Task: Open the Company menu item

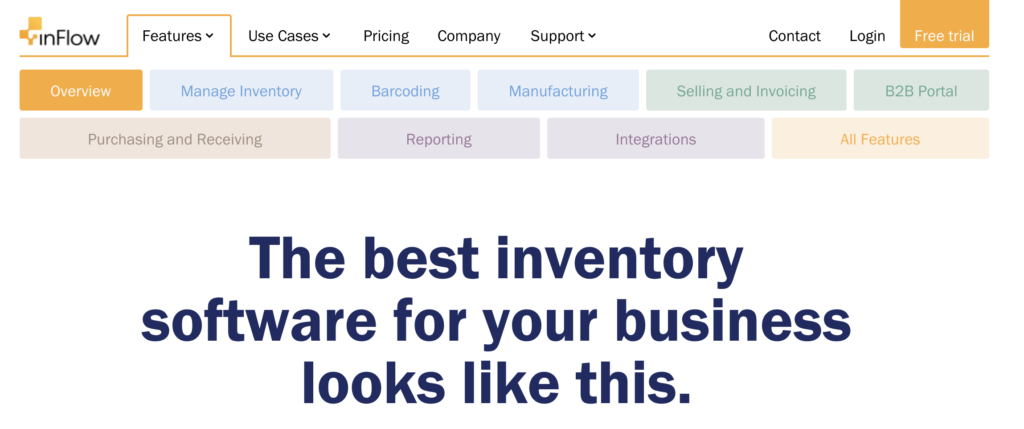Action: coord(469,36)
